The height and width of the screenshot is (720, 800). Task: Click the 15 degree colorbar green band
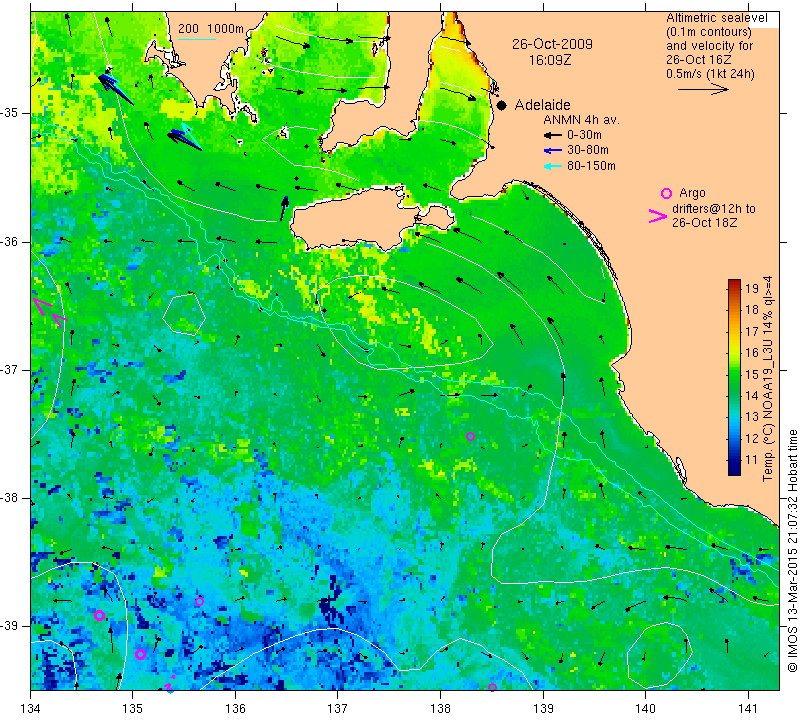[x=734, y=374]
